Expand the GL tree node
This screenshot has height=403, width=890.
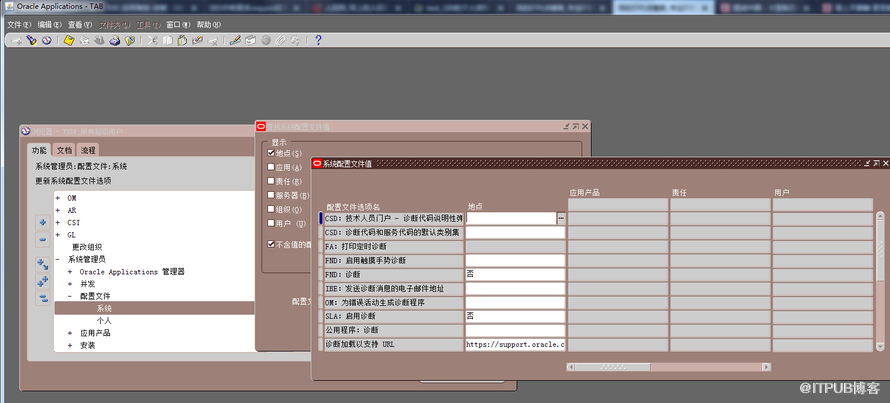point(58,235)
